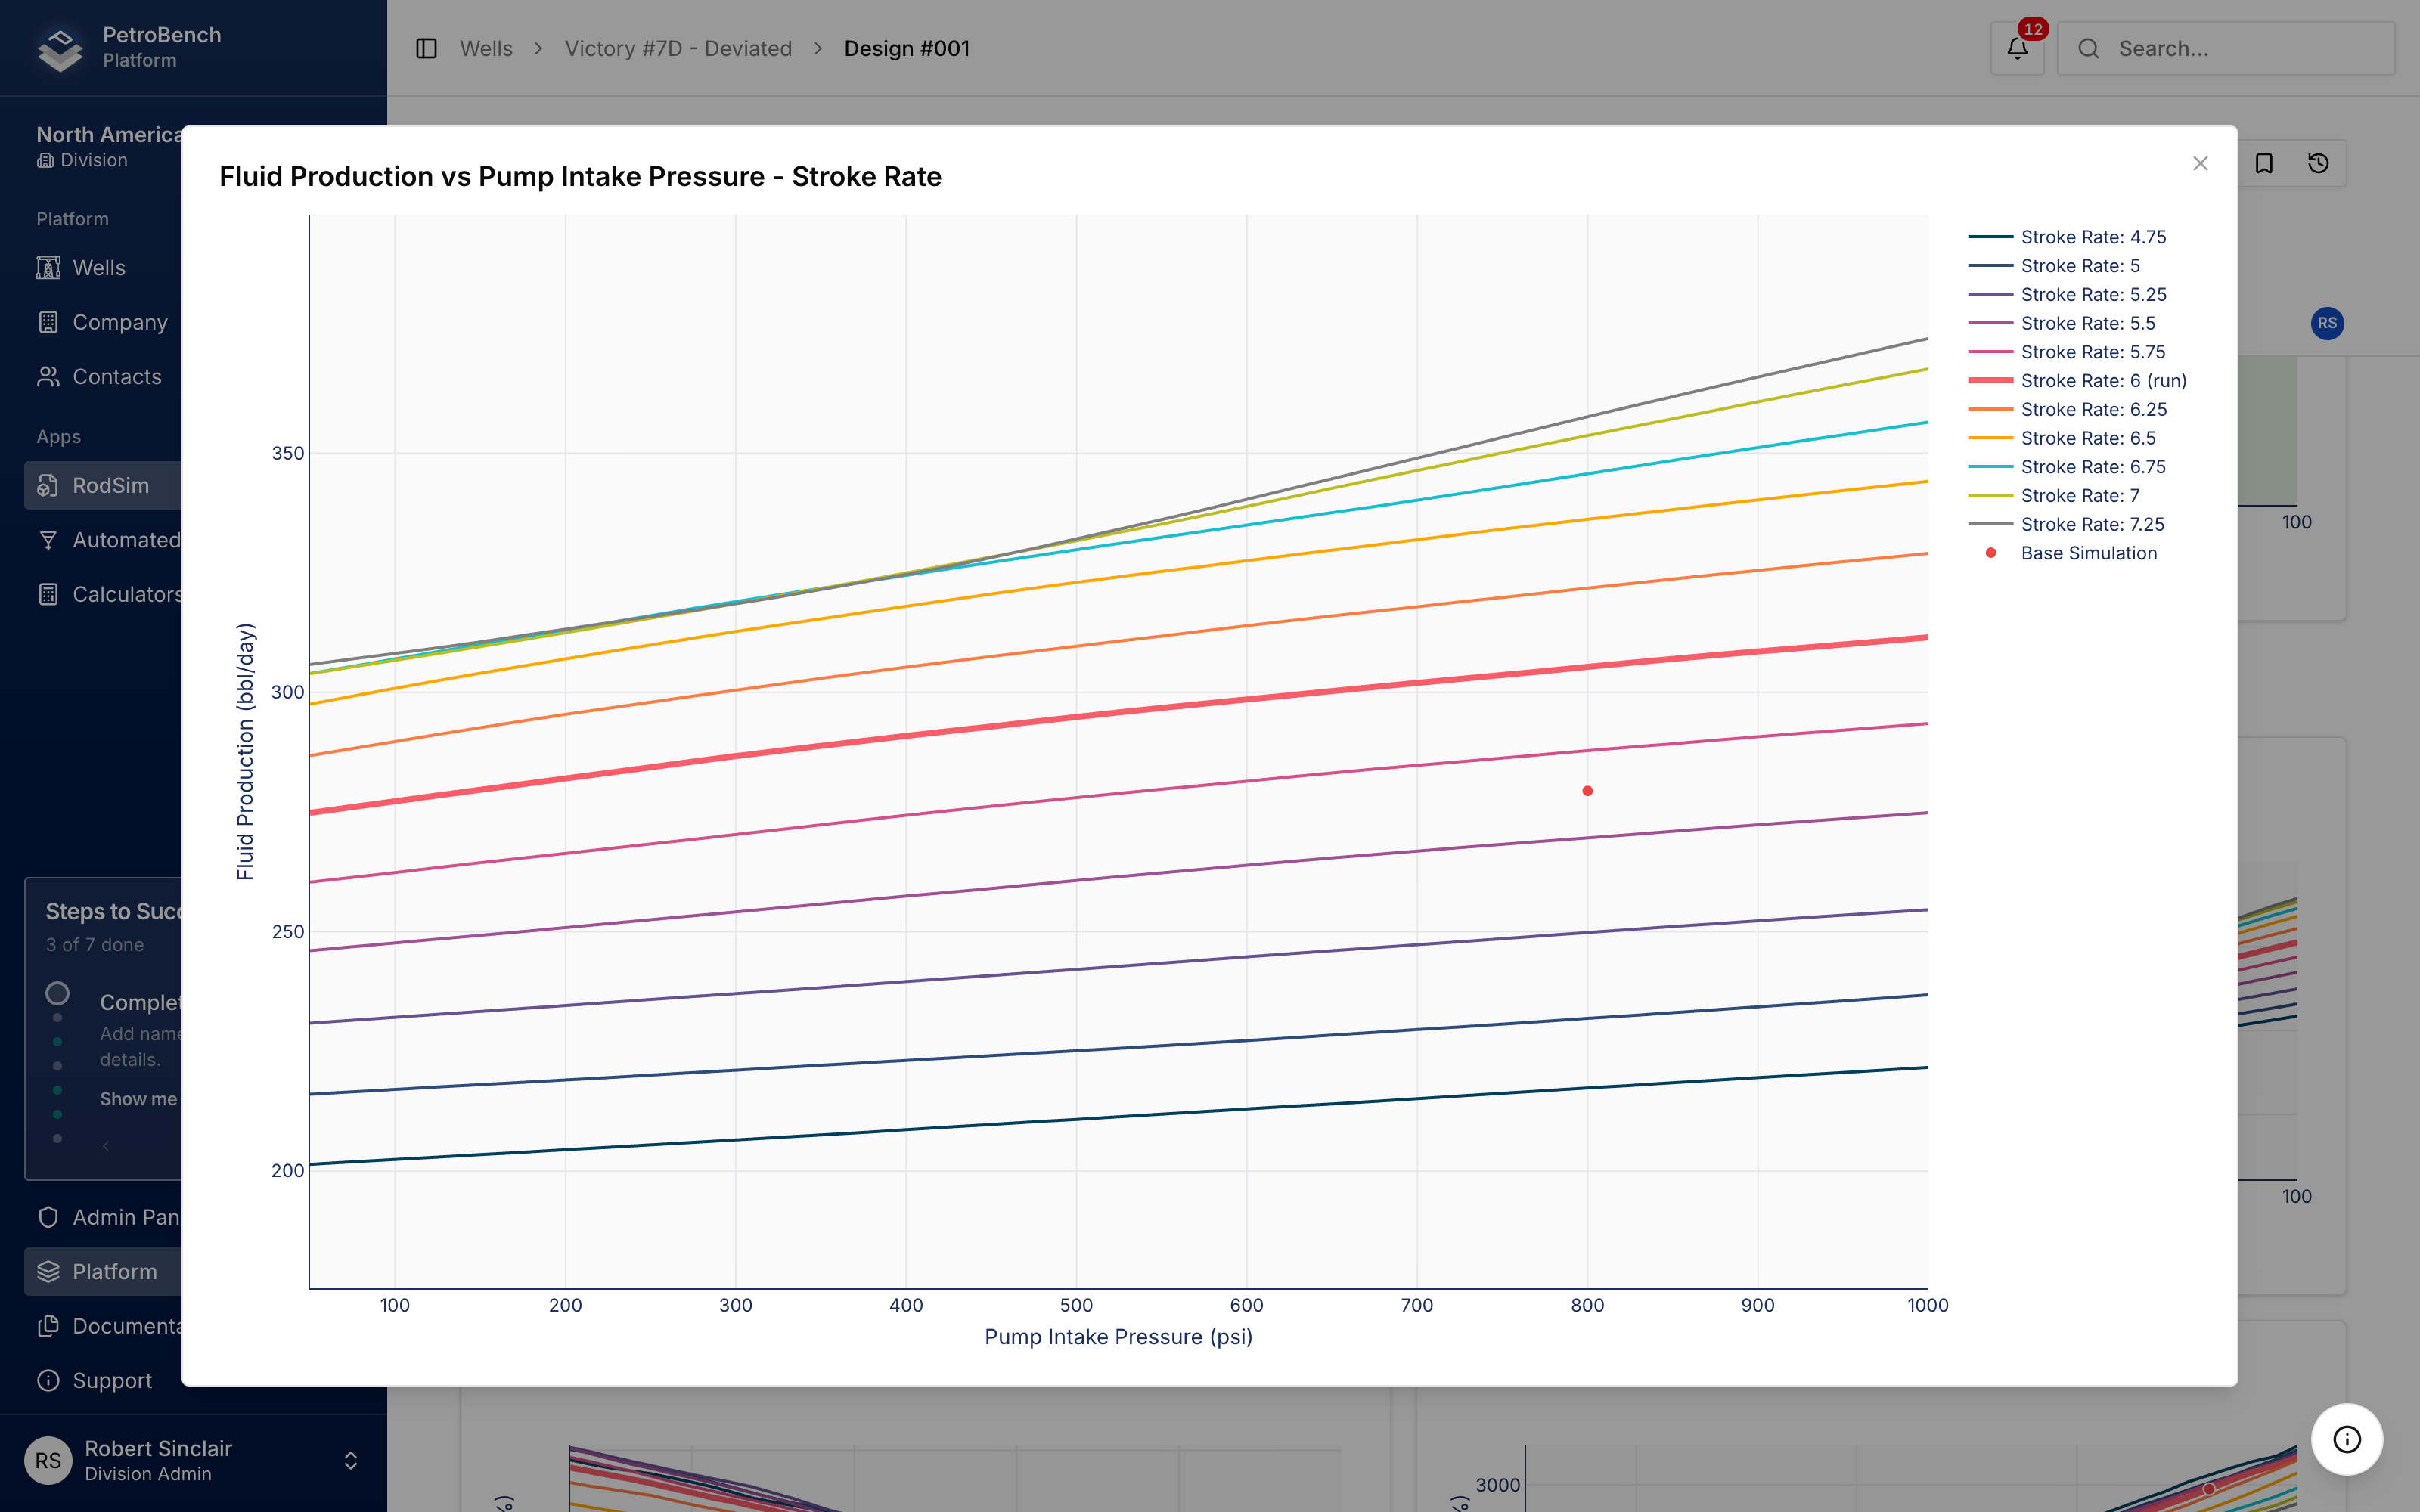Click the RS avatar in the sidebar footer
Viewport: 2420px width, 1512px height.
tap(48, 1461)
